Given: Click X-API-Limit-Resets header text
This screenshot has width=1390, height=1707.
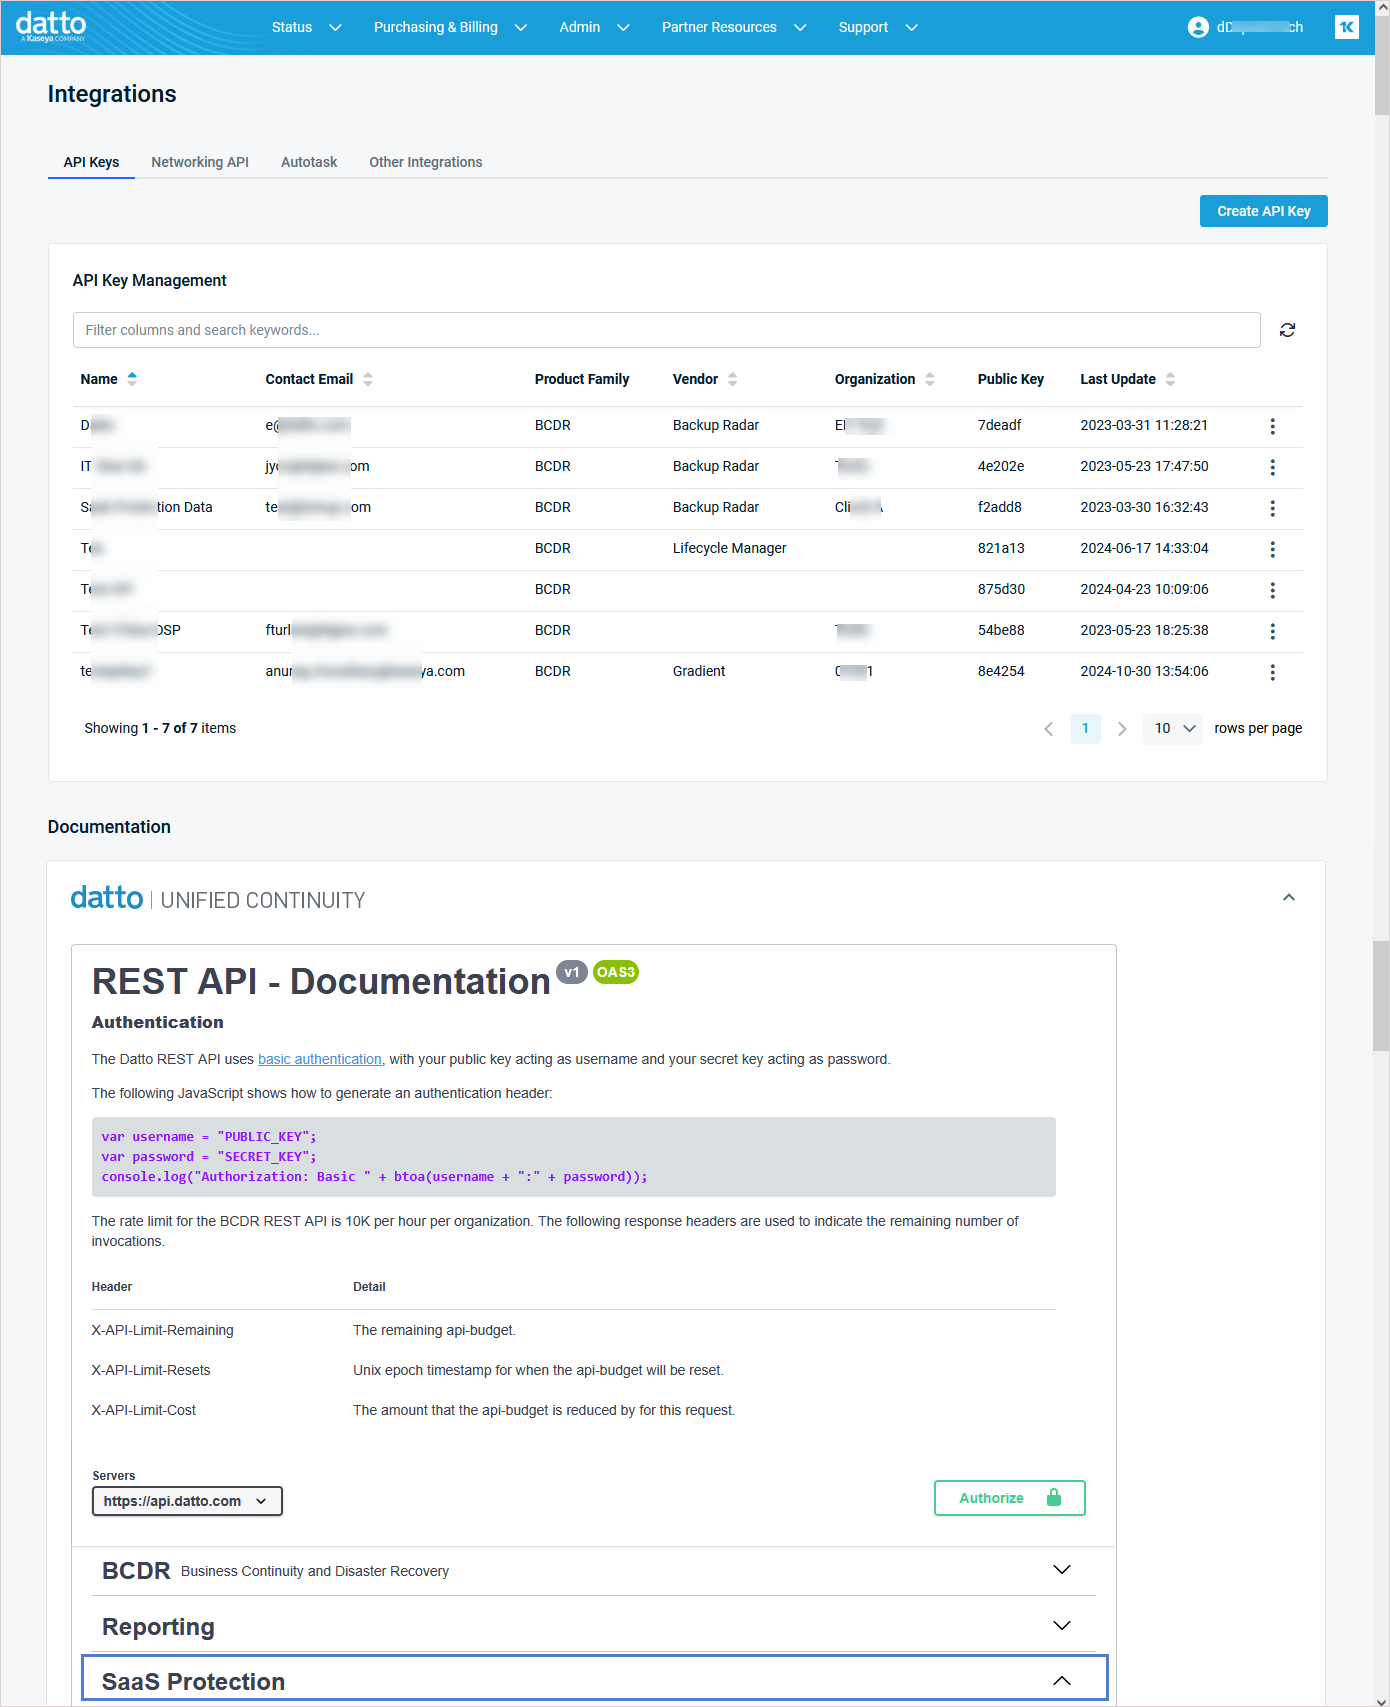Looking at the screenshot, I should click(x=151, y=1370).
